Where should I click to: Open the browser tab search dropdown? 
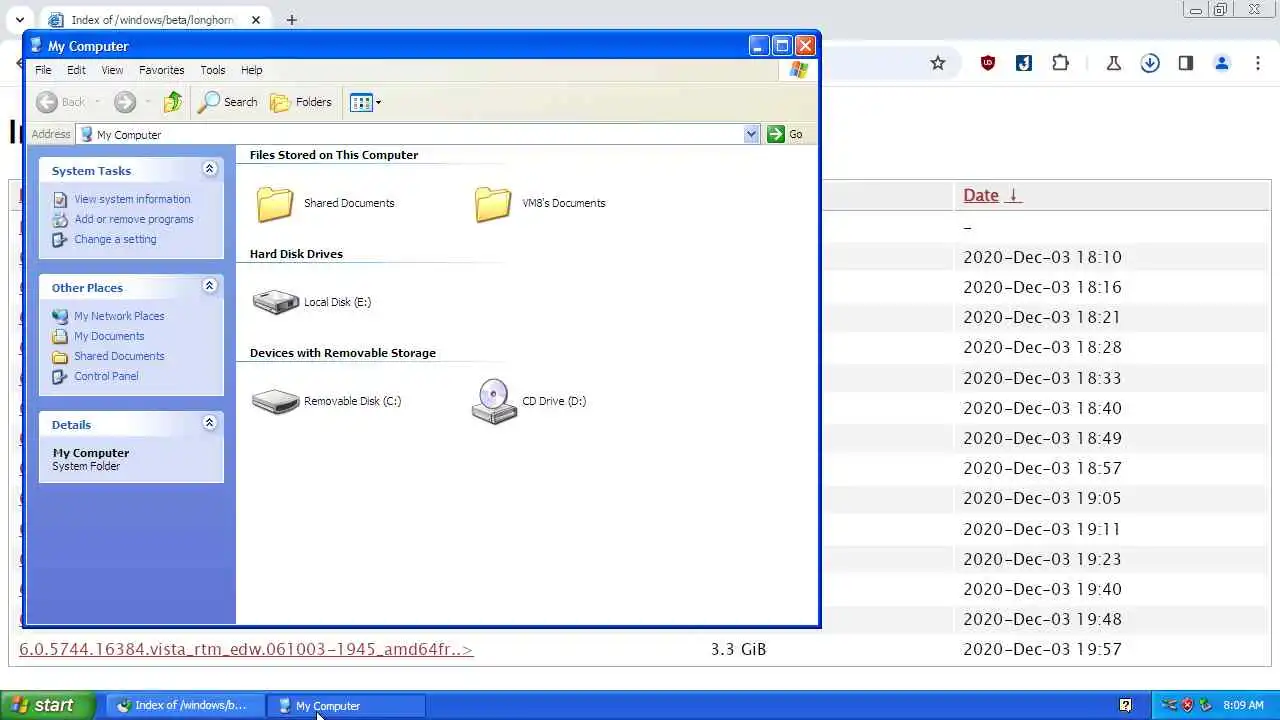(x=19, y=20)
